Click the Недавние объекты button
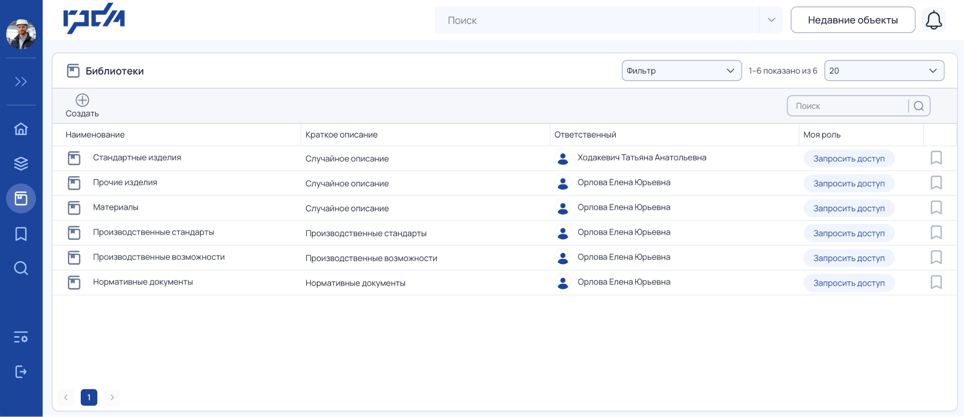Viewport: 964px width, 417px height. click(x=853, y=20)
